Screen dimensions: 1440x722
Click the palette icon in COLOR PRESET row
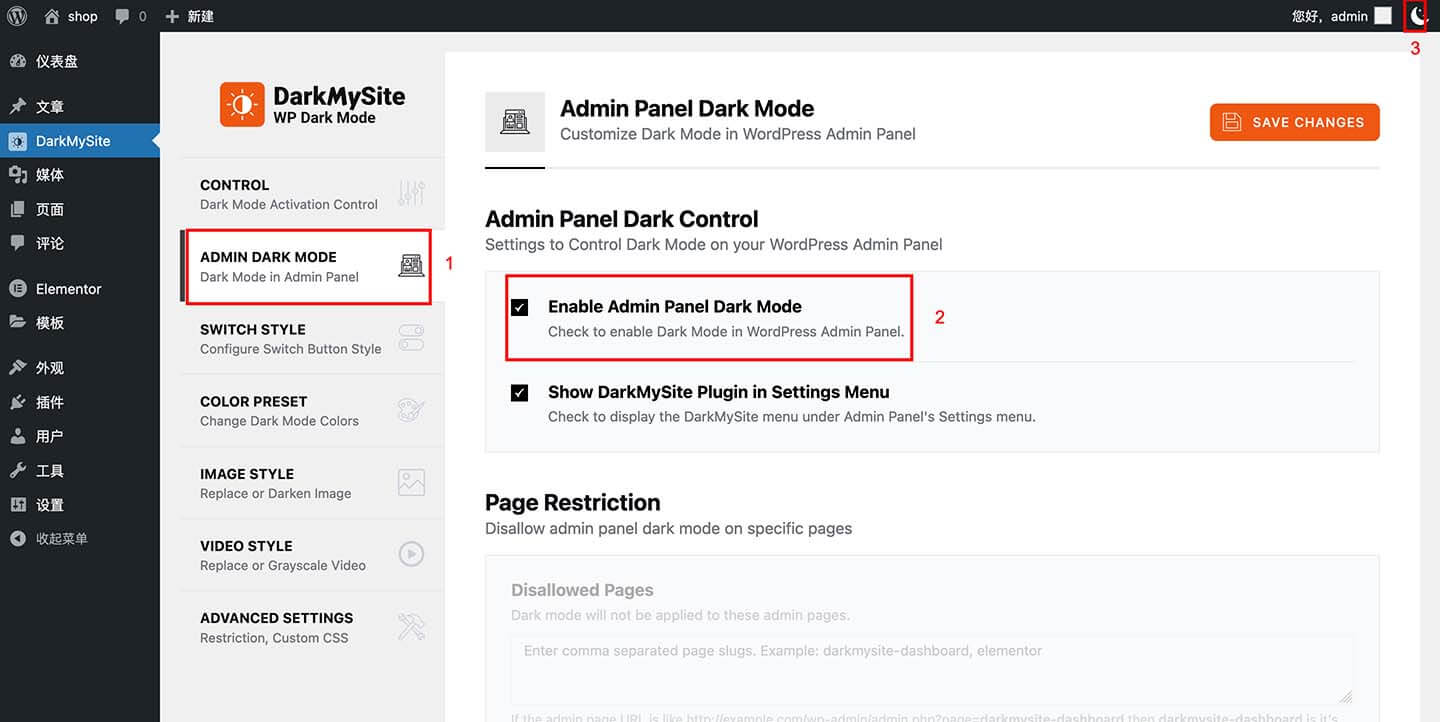point(411,410)
